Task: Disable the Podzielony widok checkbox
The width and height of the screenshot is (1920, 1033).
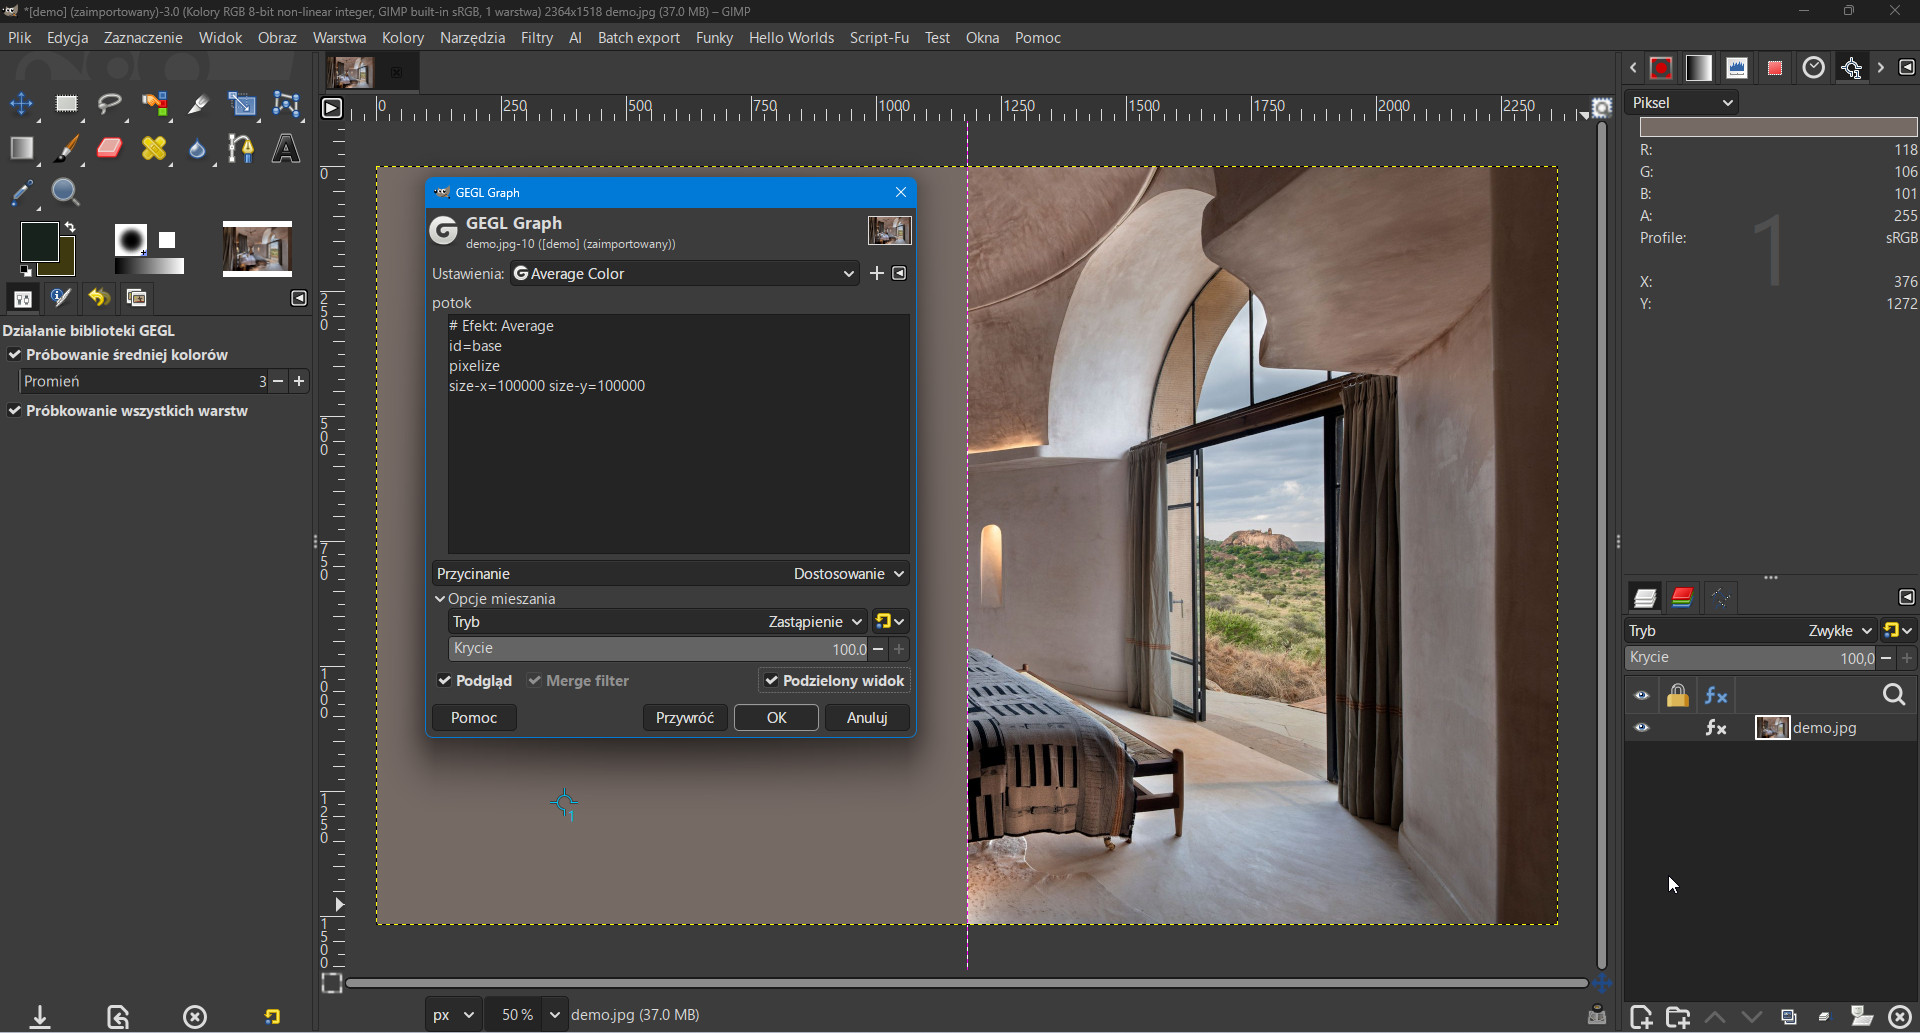Action: 771,681
